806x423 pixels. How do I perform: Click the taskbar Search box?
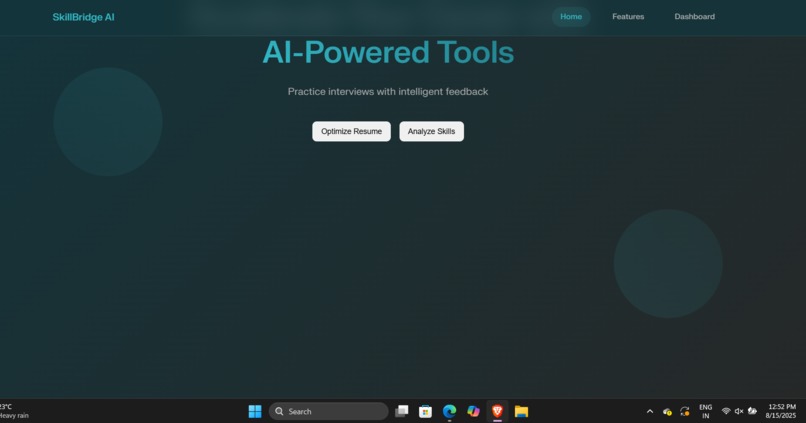(x=328, y=411)
